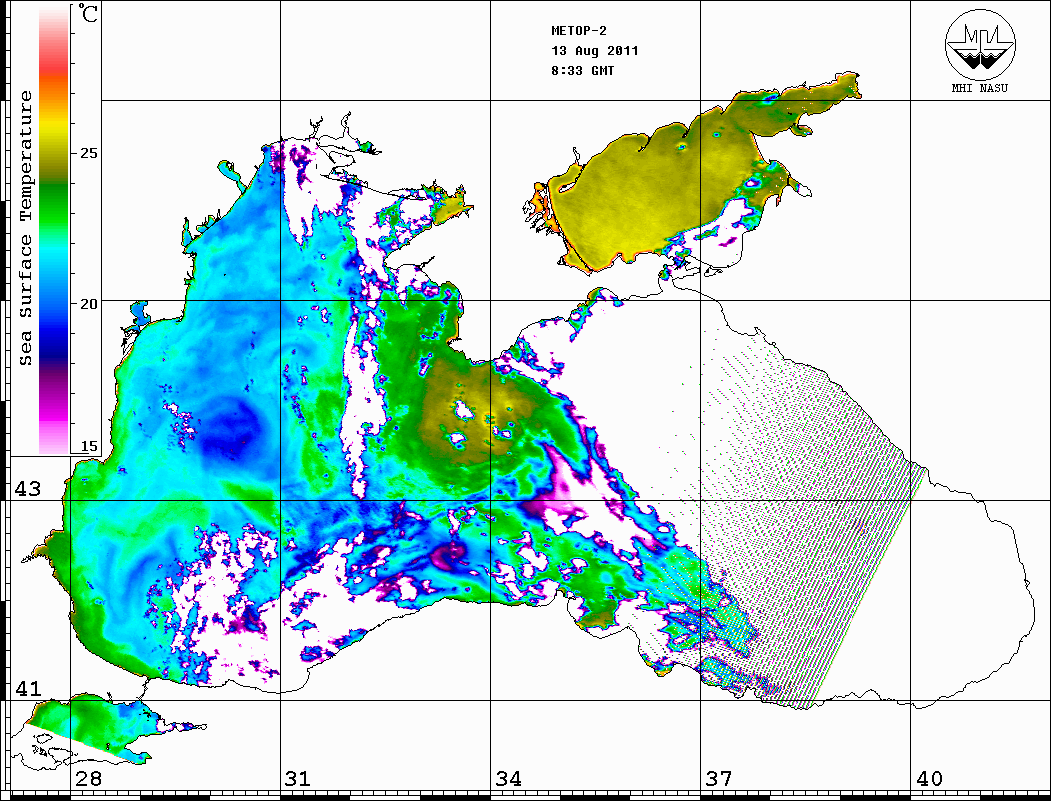Click the '15' color scale tick label

click(x=89, y=446)
